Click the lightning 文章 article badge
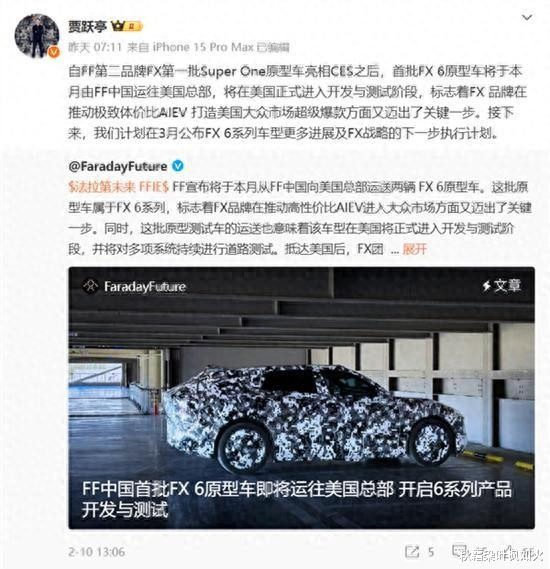550x569 pixels. 502,286
